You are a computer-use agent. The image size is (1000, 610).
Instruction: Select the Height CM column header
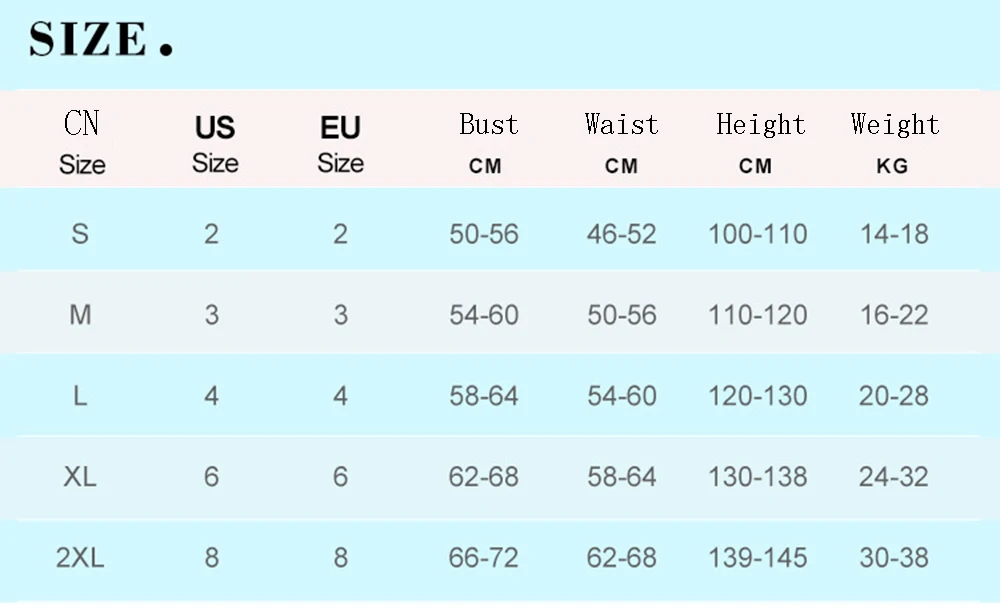point(759,143)
